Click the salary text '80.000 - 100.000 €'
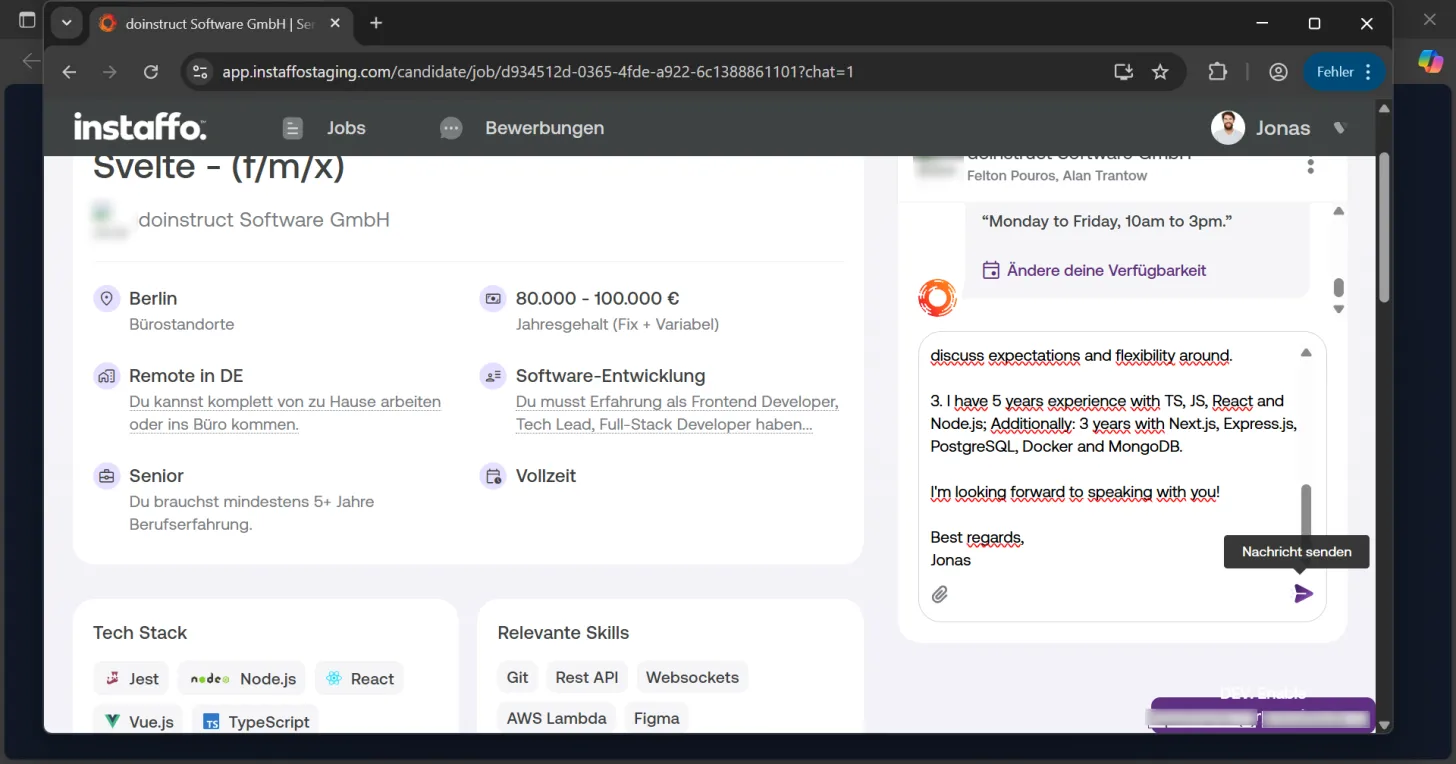This screenshot has width=1456, height=764. 598,298
